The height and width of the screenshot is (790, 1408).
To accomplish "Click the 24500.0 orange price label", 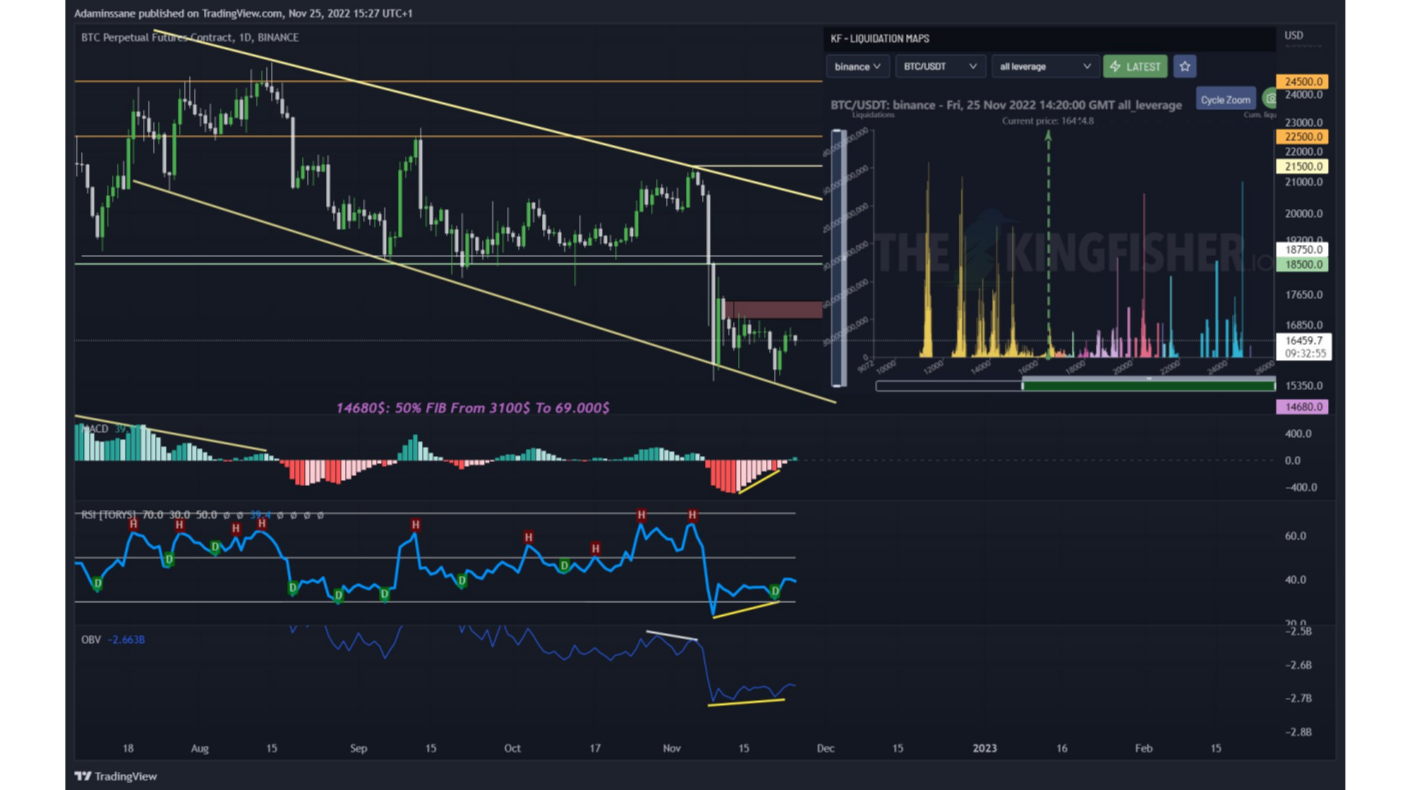I will pos(1302,82).
